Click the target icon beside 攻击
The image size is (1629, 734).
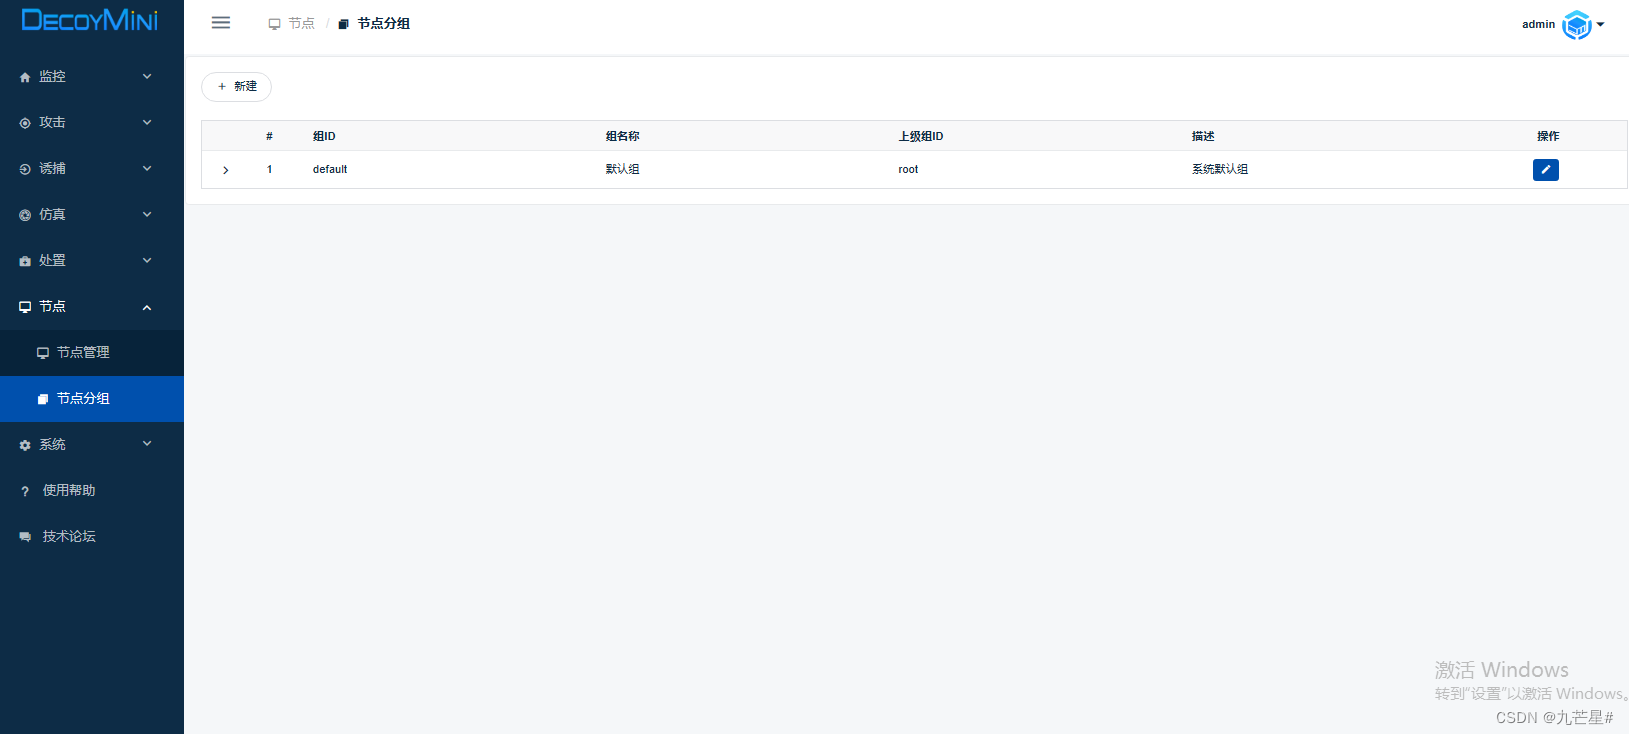(x=25, y=123)
